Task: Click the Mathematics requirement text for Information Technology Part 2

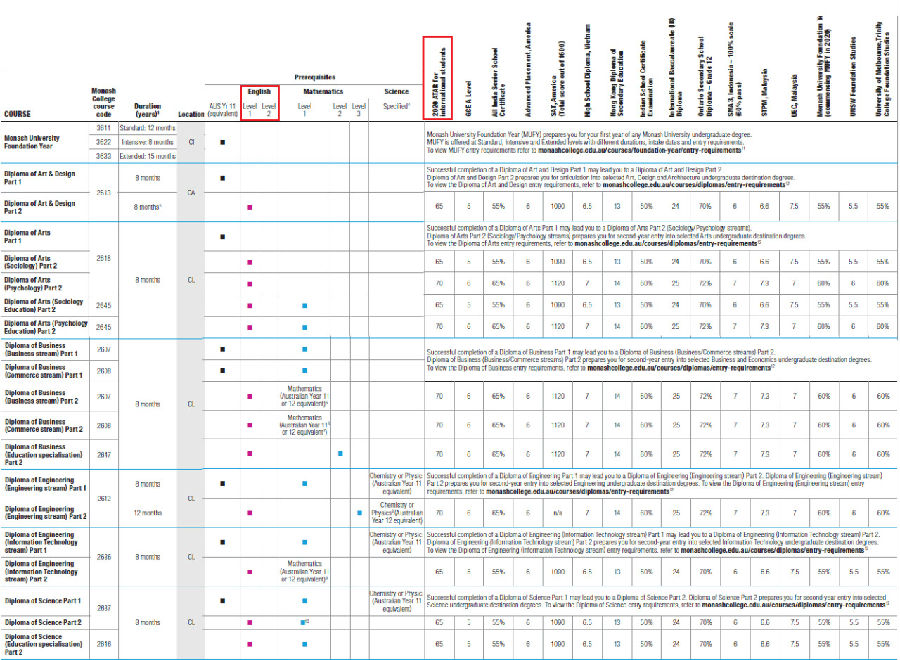Action: [305, 572]
